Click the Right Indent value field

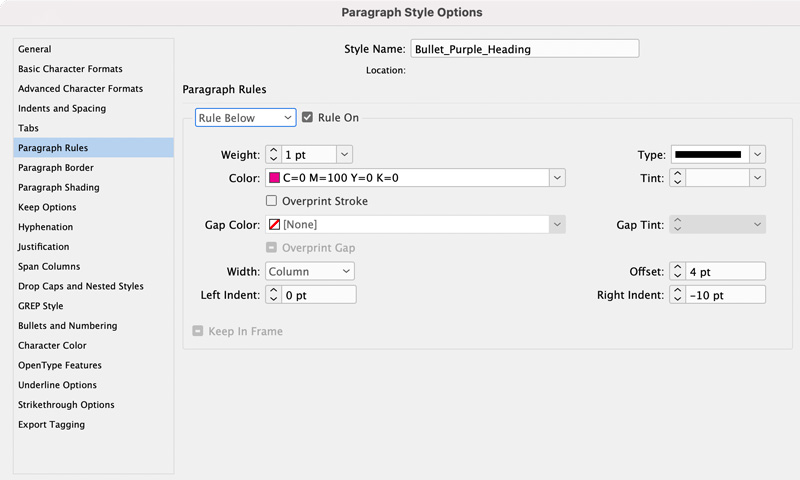tap(726, 295)
